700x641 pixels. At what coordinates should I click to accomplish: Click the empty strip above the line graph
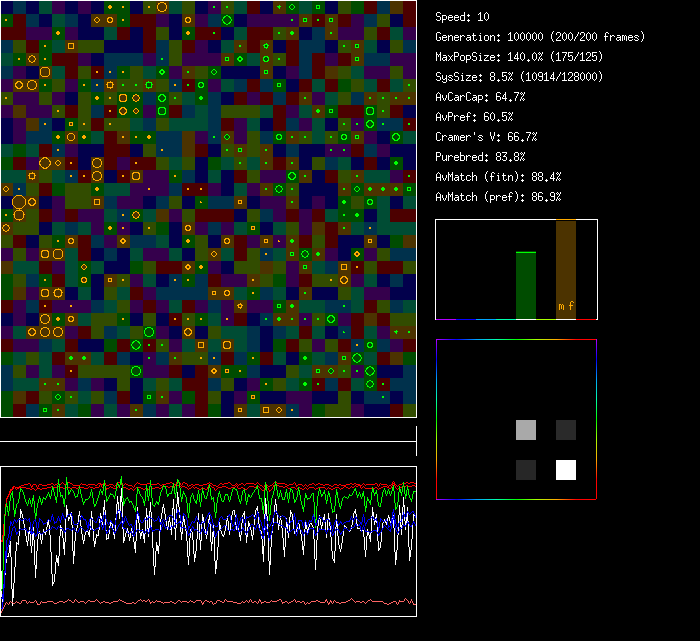208,431
